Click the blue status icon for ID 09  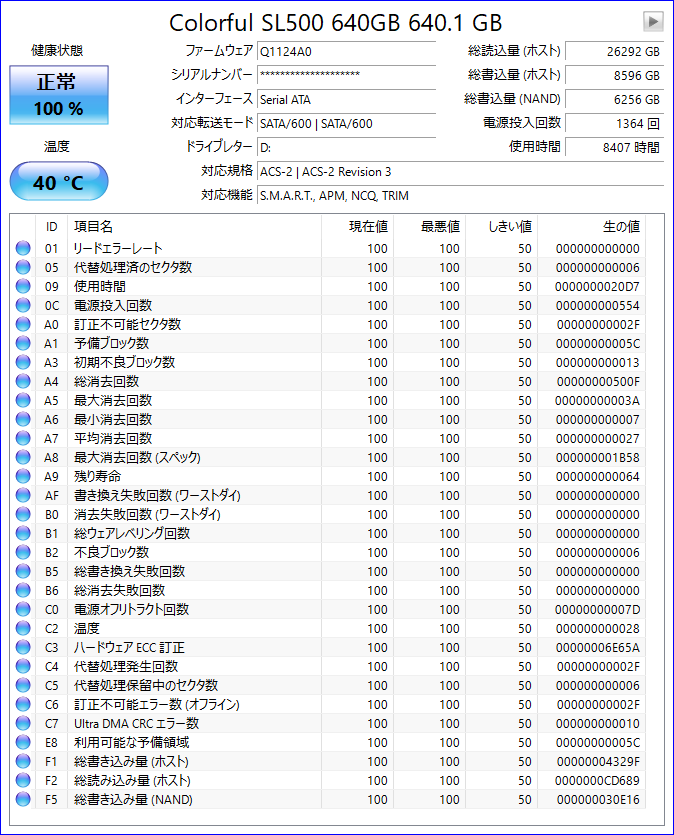click(23, 286)
